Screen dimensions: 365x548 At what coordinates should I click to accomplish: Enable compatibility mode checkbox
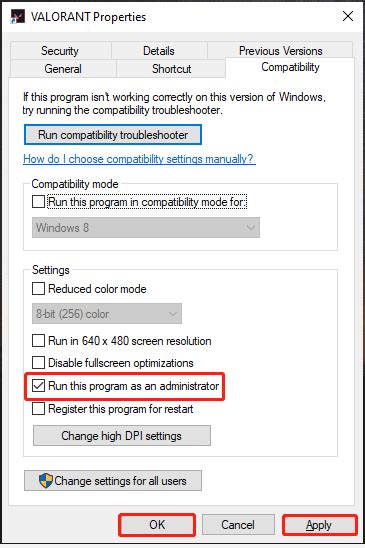pos(38,202)
